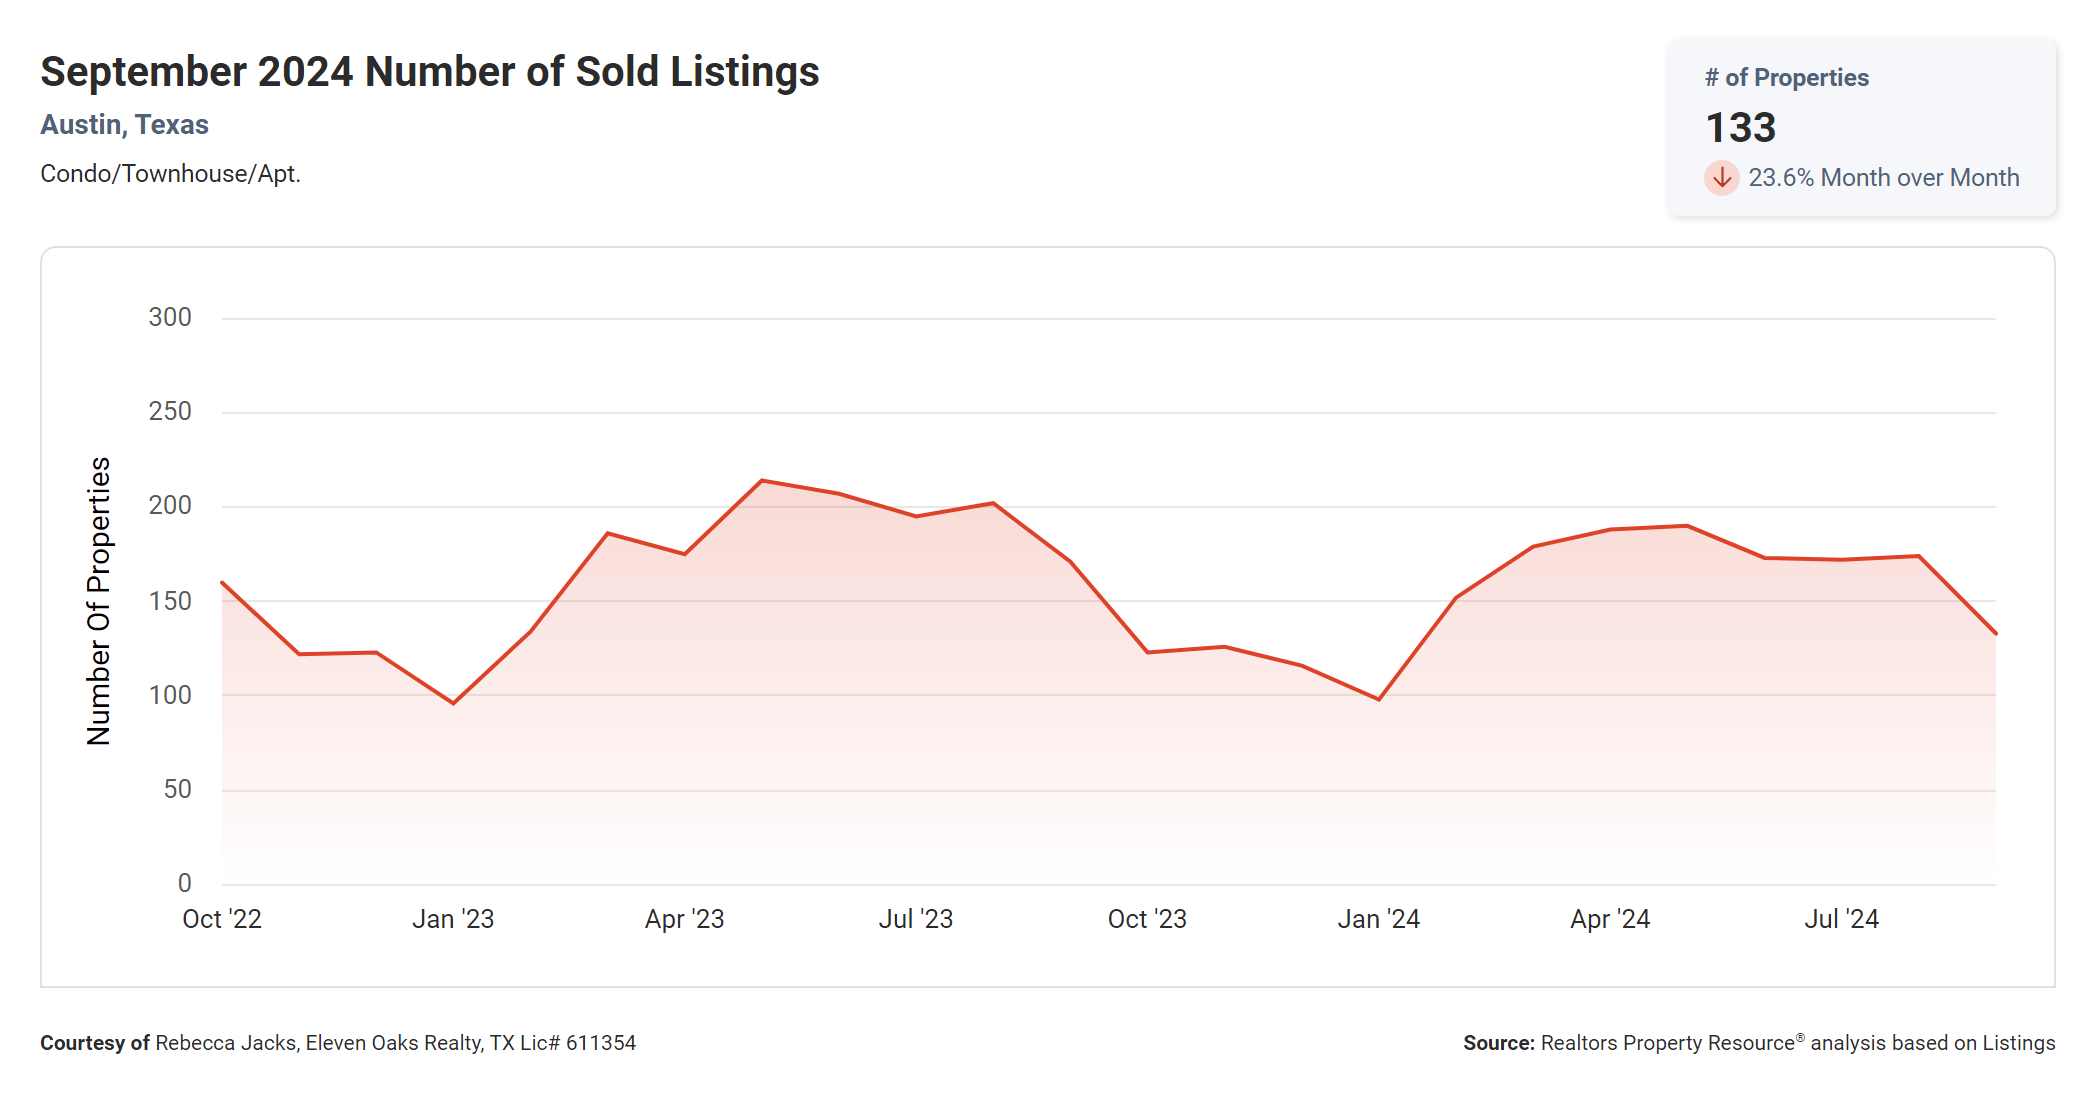
Task: Click the Oct '23 x-axis label
Action: (1147, 919)
